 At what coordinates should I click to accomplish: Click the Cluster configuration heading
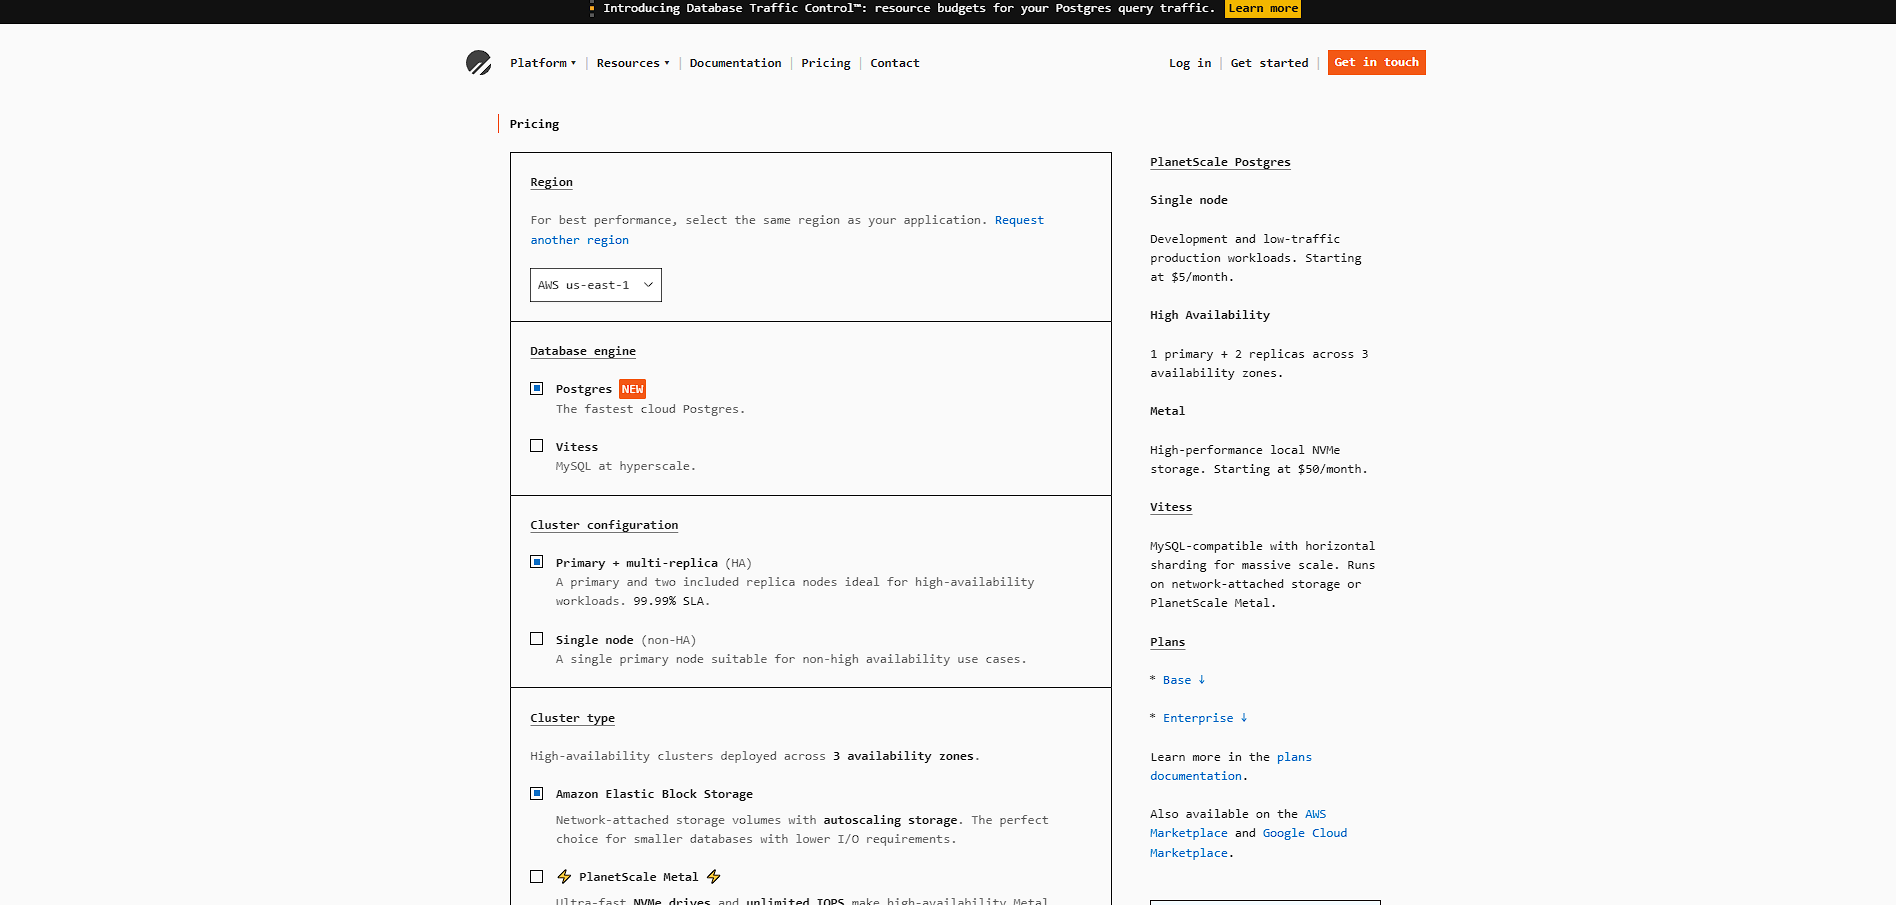point(604,525)
